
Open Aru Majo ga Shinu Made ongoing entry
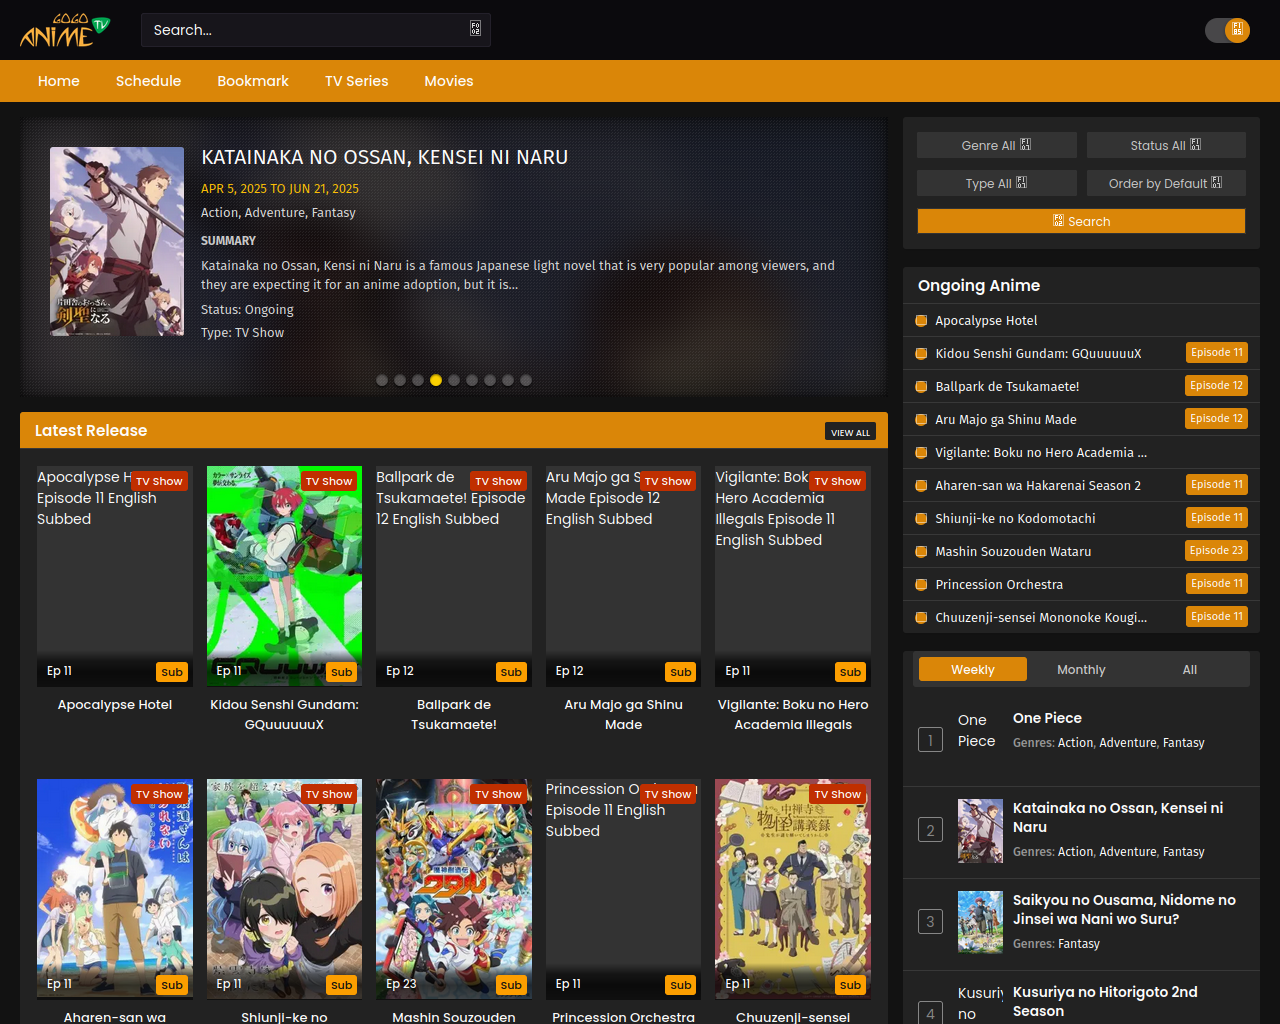pyautogui.click(x=1006, y=419)
